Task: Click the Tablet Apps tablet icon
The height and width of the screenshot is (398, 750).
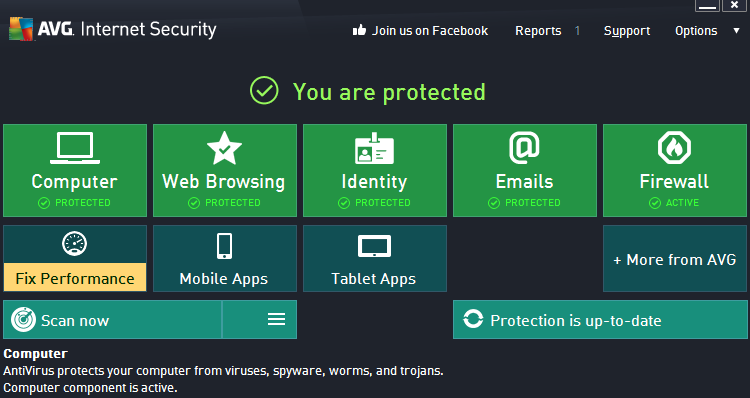Action: coord(375,246)
